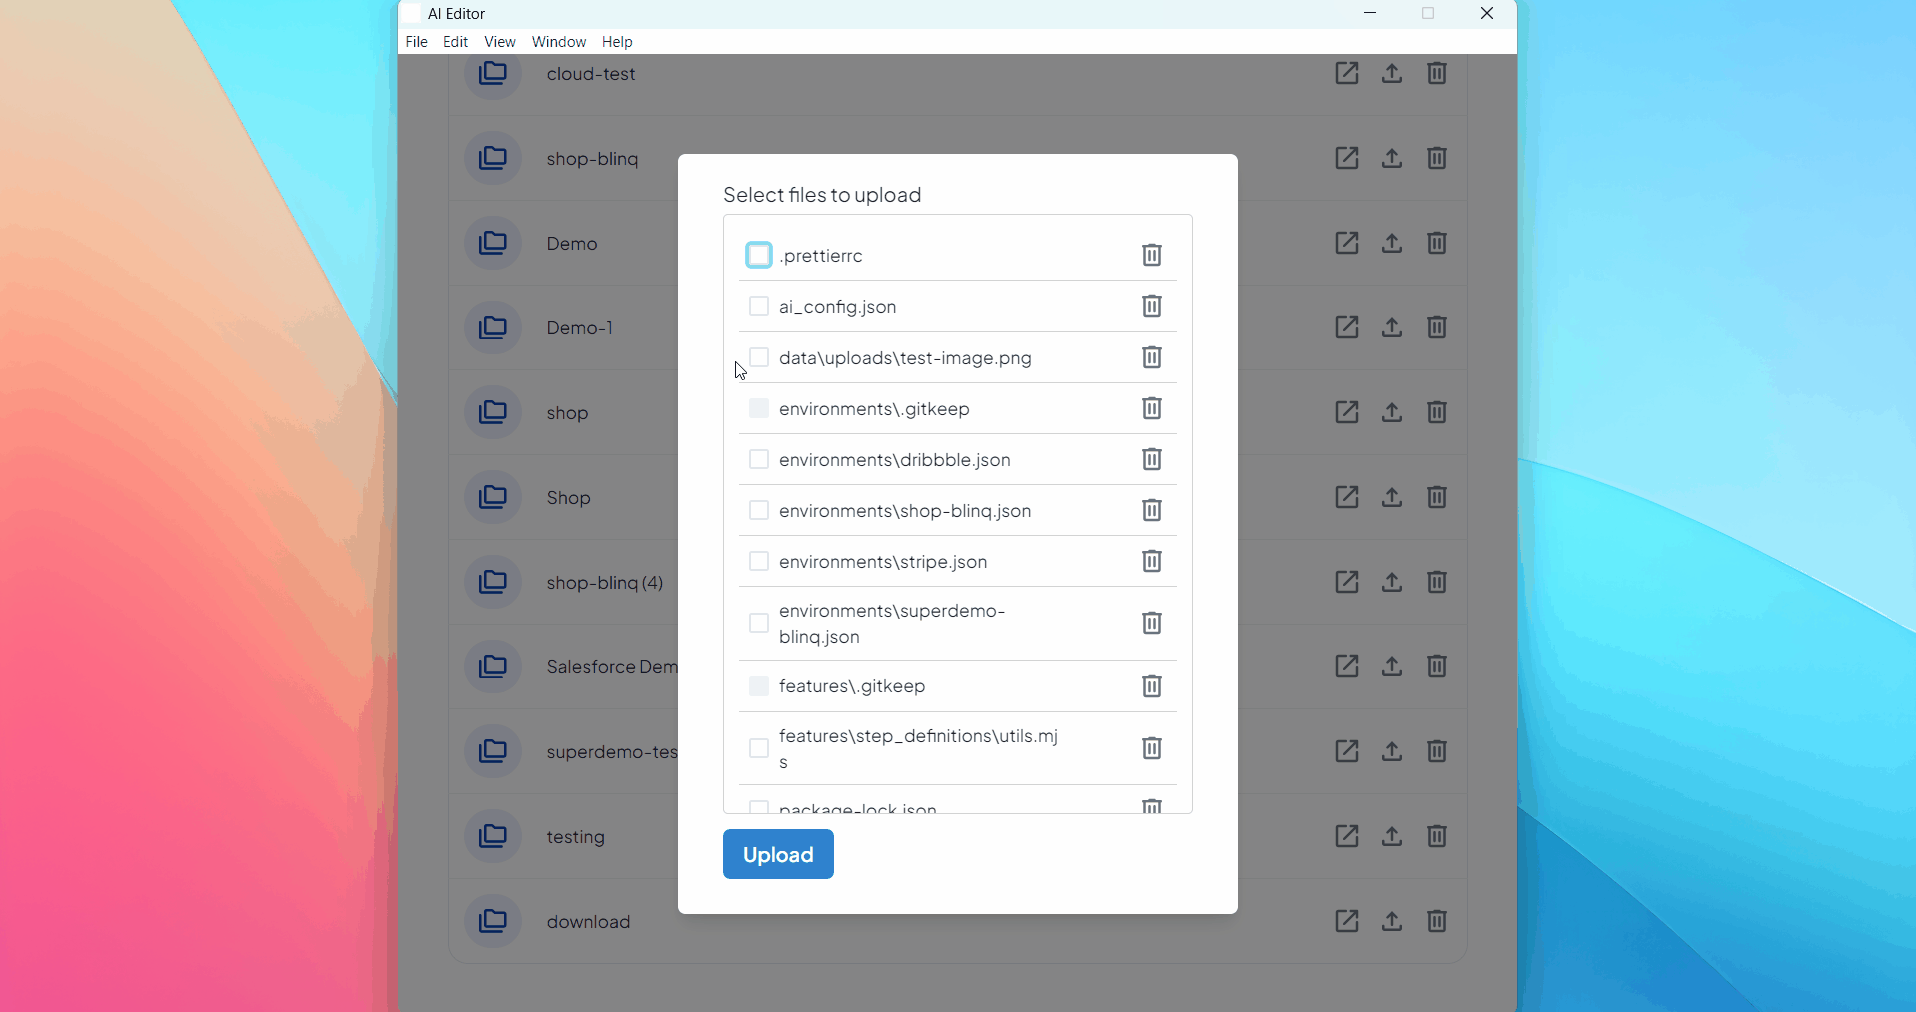Check the environments\dribbble.json checkbox
Image resolution: width=1916 pixels, height=1012 pixels.
pyautogui.click(x=758, y=459)
